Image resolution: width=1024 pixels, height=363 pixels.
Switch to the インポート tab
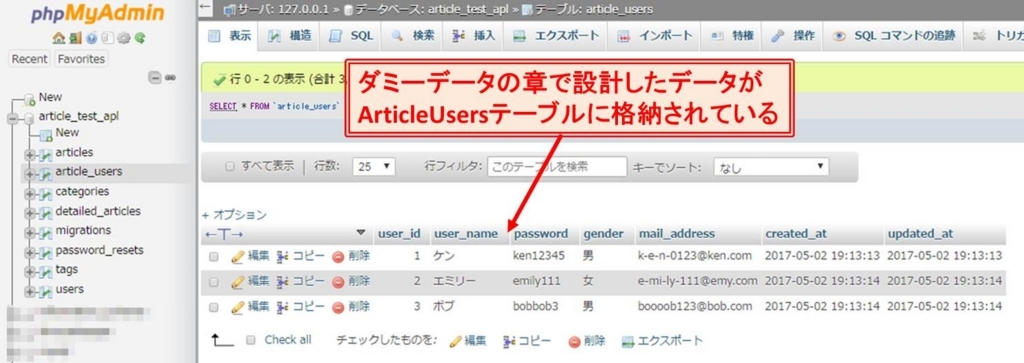[x=654, y=37]
